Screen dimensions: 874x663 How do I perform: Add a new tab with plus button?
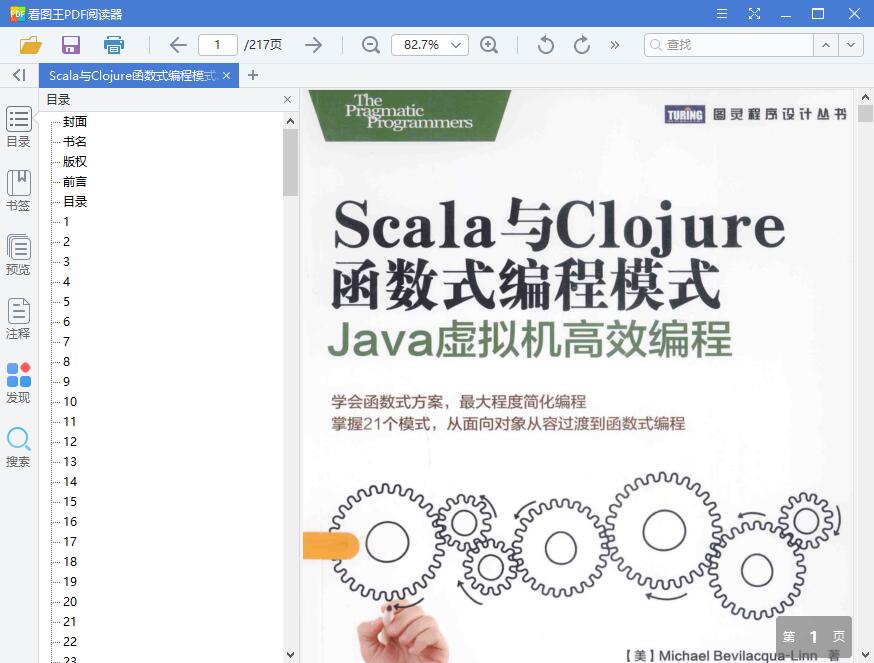coord(253,75)
